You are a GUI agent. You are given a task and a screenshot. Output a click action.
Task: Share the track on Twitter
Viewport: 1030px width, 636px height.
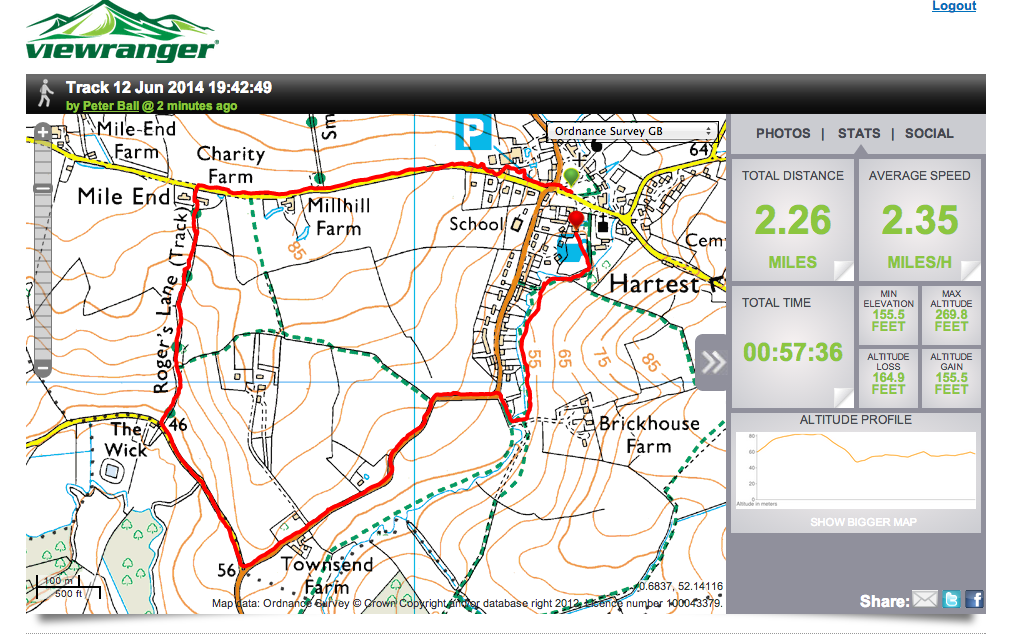click(x=951, y=600)
